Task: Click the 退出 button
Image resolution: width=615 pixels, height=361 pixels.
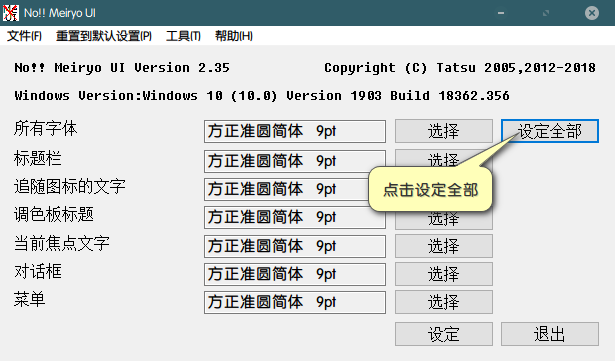Action: (x=550, y=334)
